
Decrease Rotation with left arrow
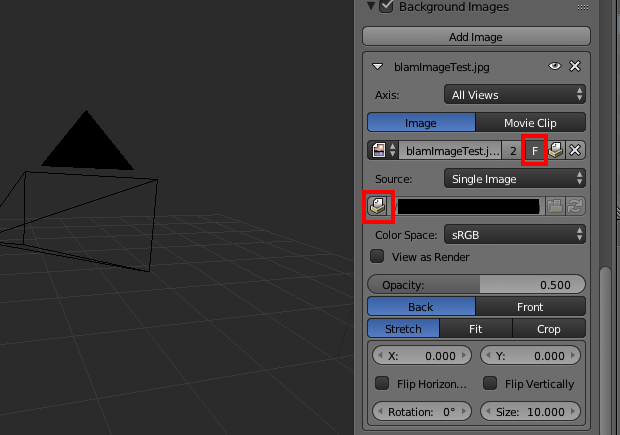tap(380, 412)
